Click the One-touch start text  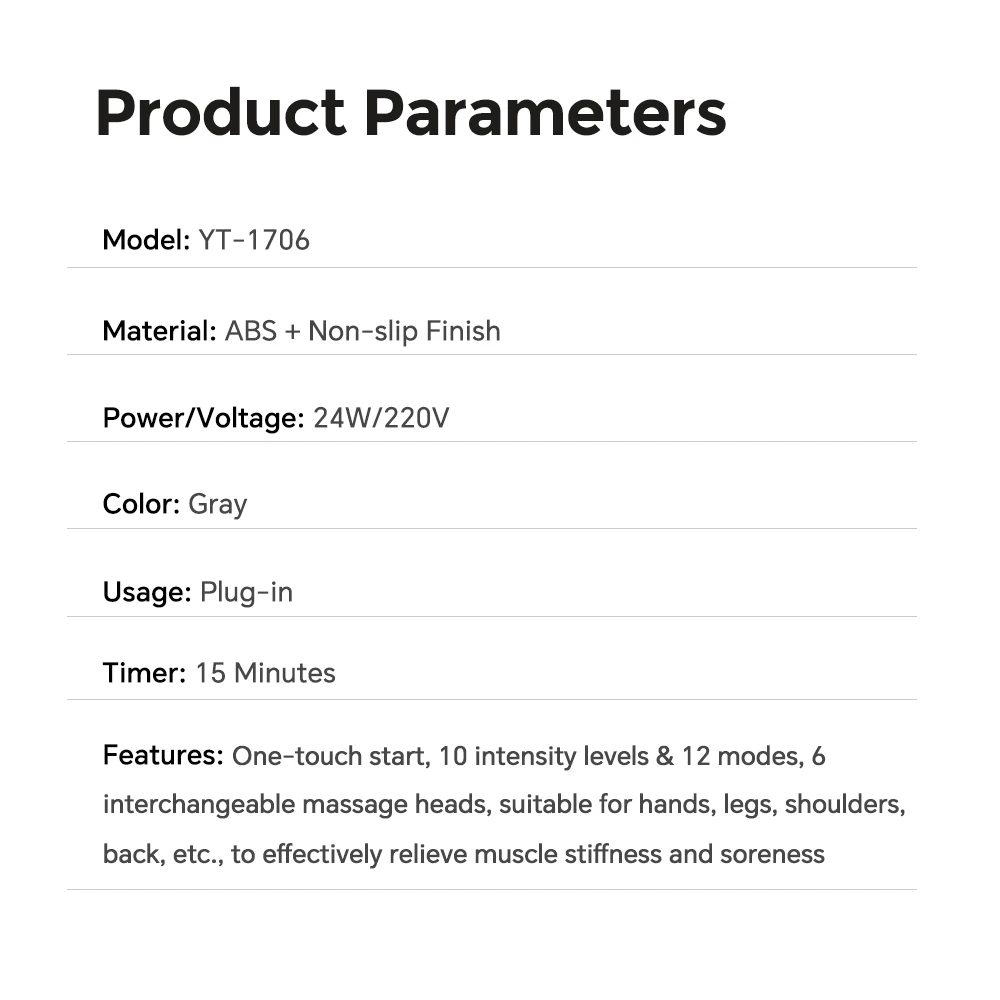330,756
